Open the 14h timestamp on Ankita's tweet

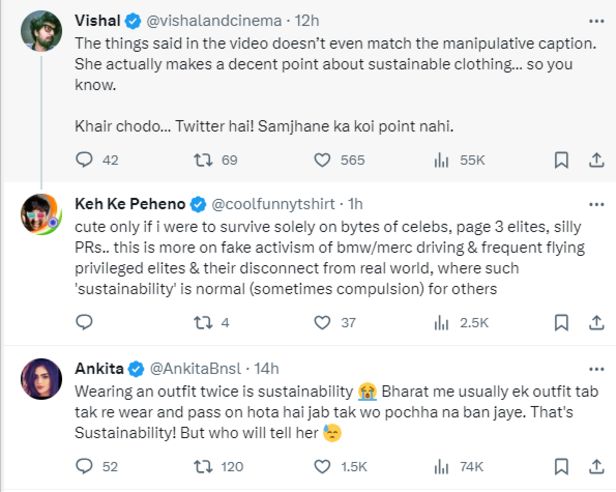267,367
